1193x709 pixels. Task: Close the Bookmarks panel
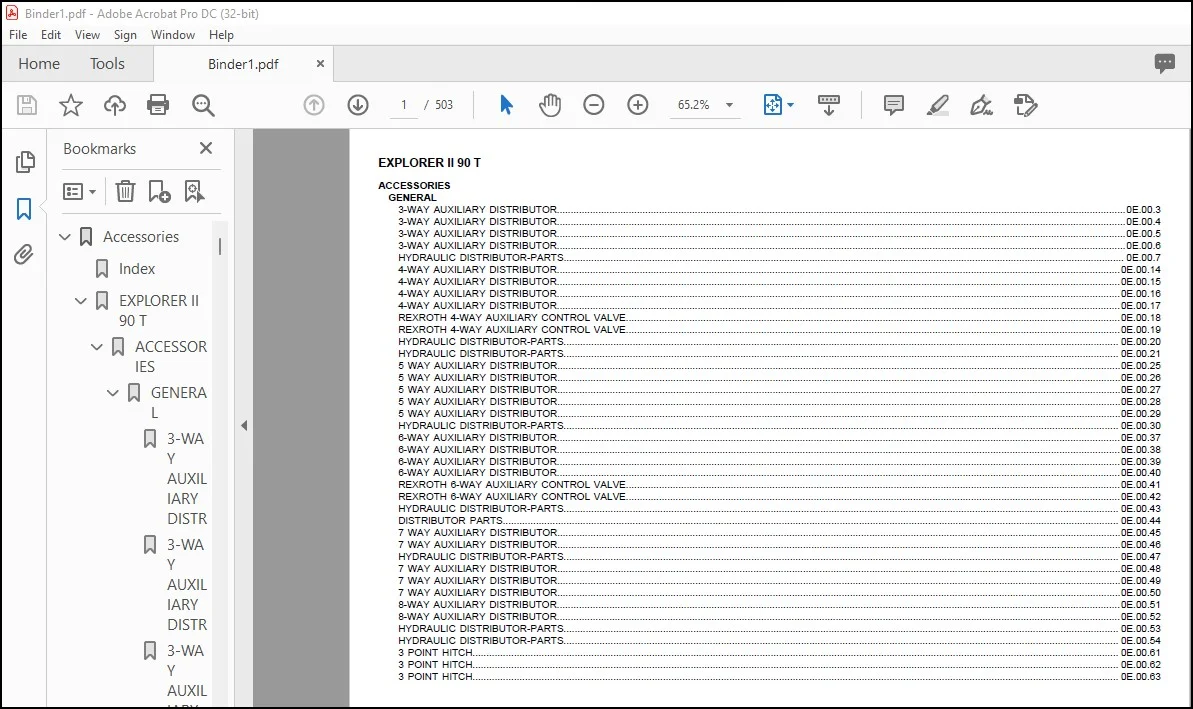click(x=205, y=148)
